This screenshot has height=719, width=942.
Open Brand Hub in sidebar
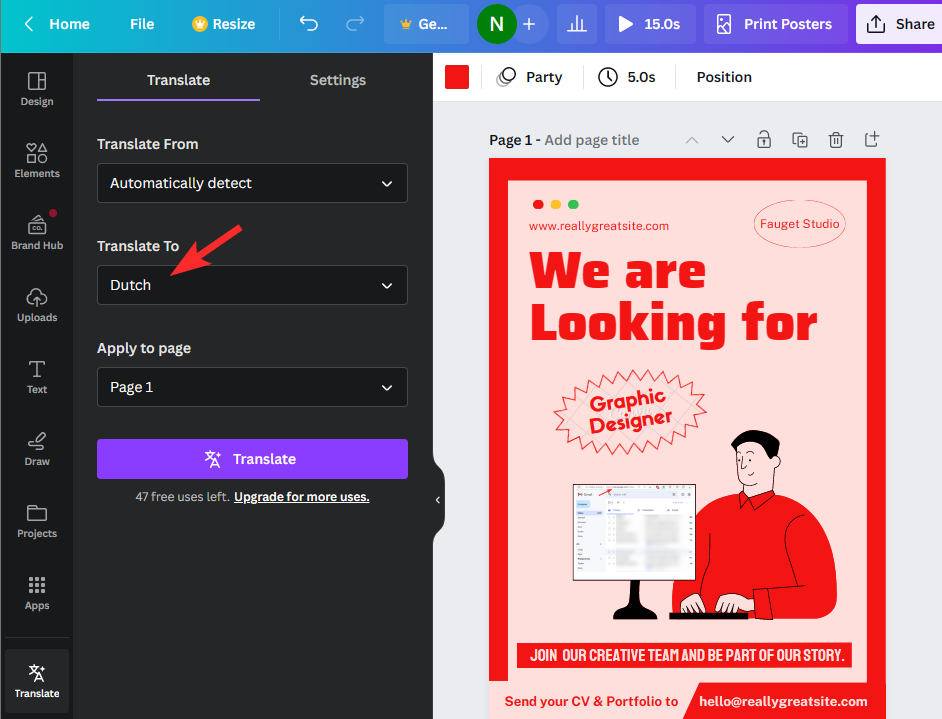tap(37, 232)
